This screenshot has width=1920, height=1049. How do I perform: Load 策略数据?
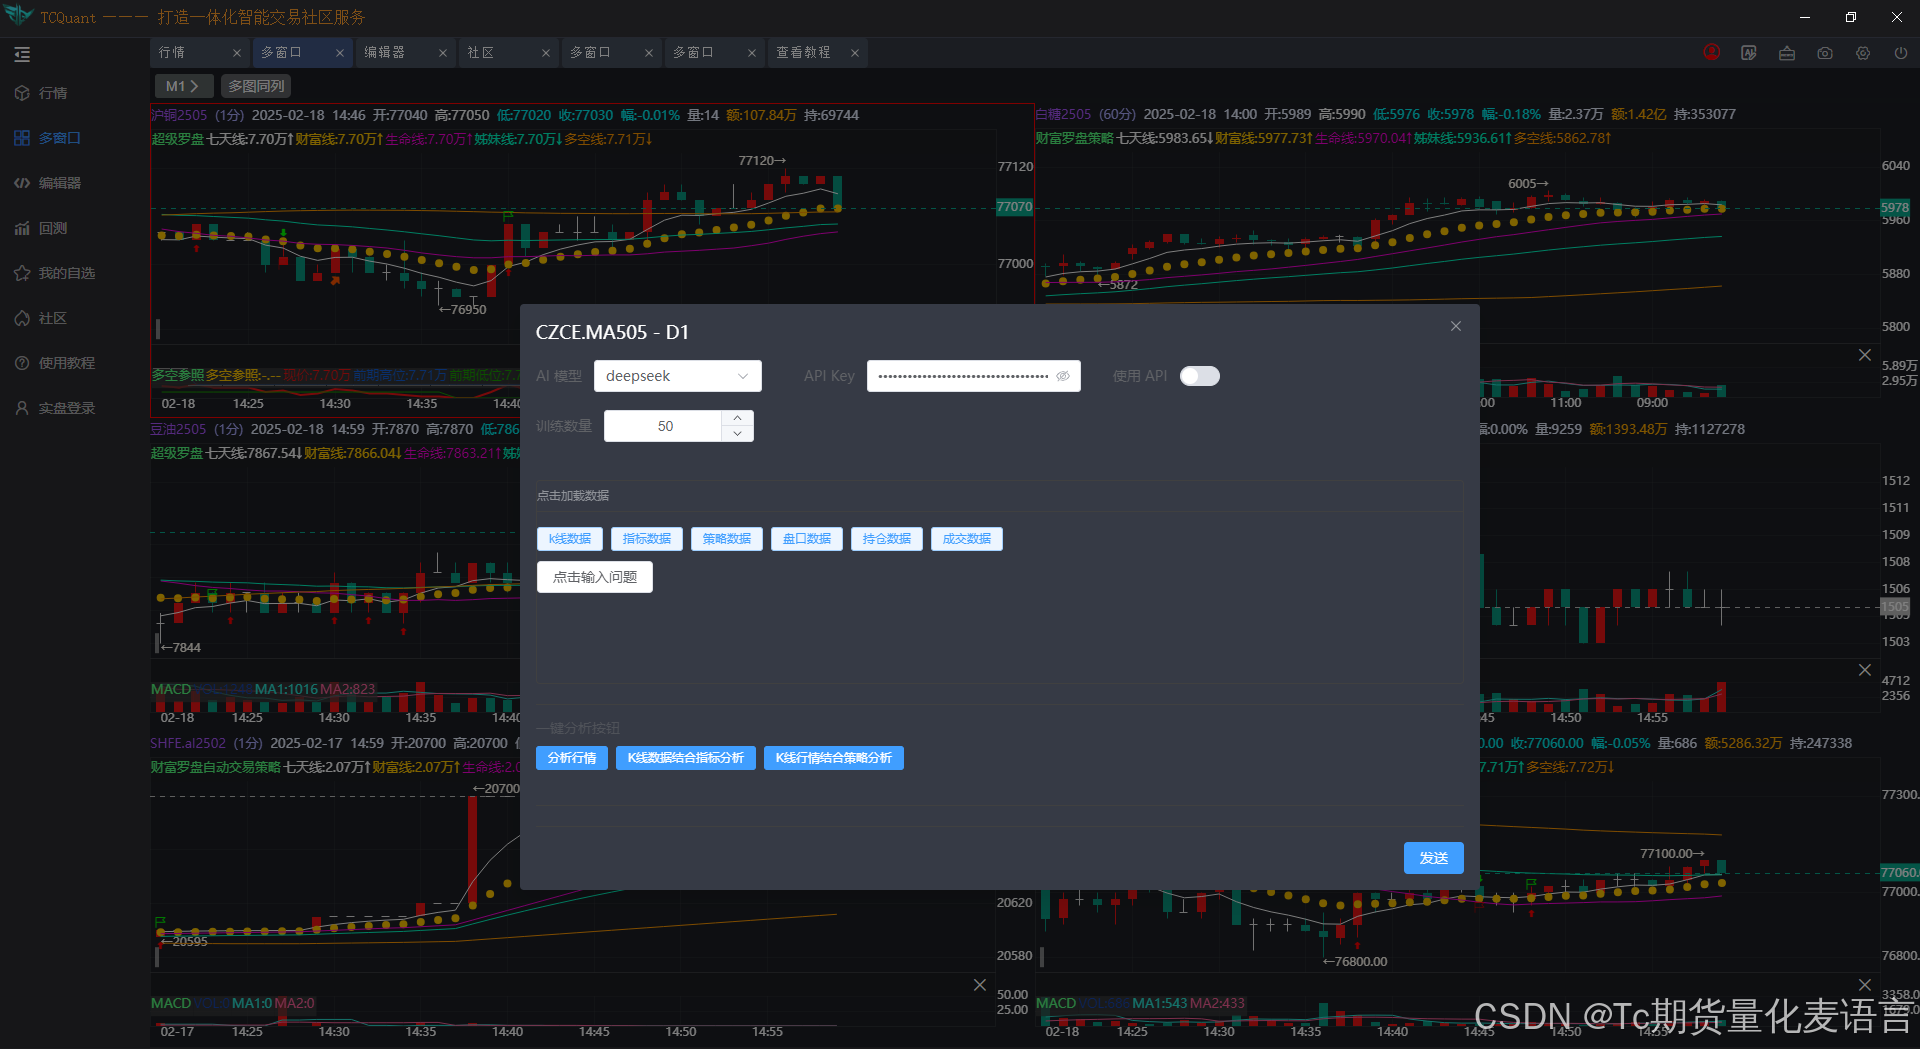[x=727, y=539]
